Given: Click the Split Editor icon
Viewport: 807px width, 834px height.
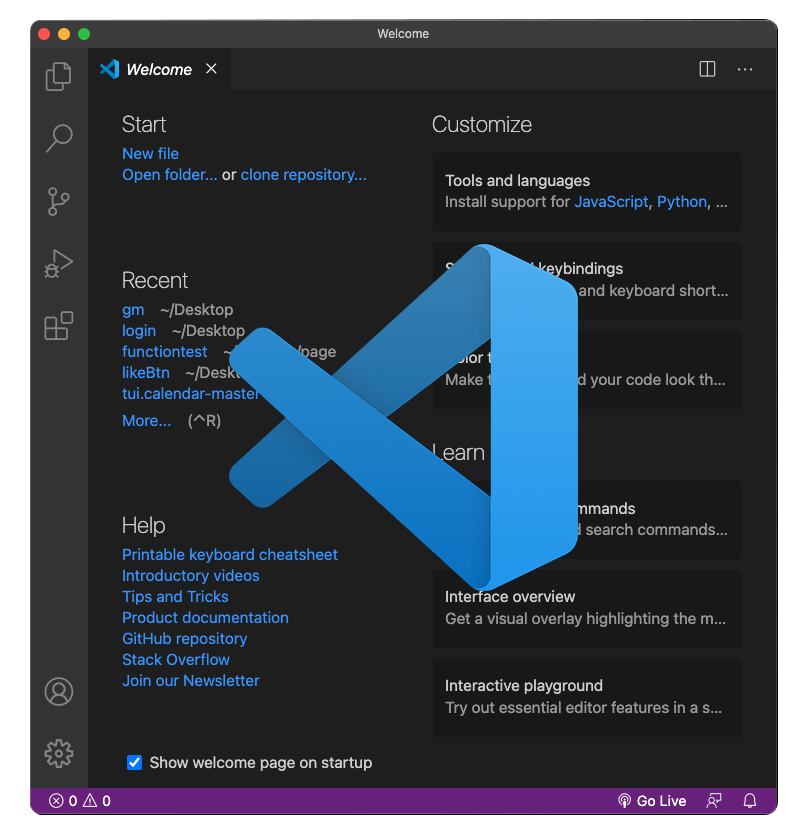Looking at the screenshot, I should click(x=707, y=69).
